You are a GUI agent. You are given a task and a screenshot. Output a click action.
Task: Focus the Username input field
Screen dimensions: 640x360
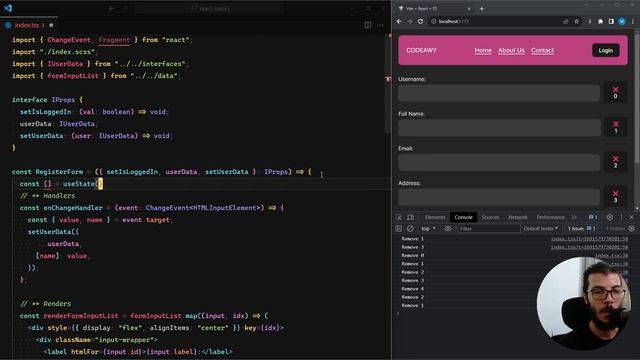point(499,93)
